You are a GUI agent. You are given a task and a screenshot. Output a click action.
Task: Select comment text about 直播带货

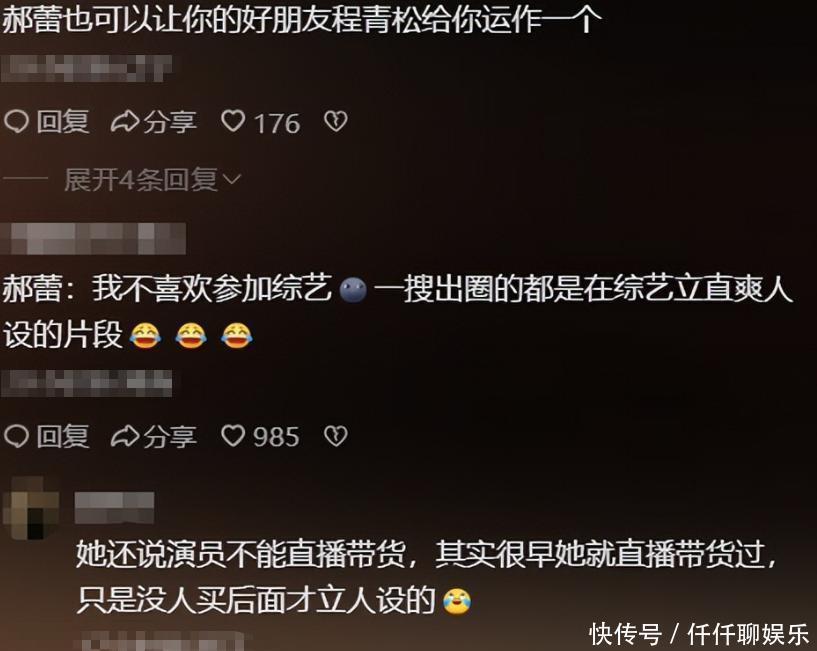(x=426, y=576)
